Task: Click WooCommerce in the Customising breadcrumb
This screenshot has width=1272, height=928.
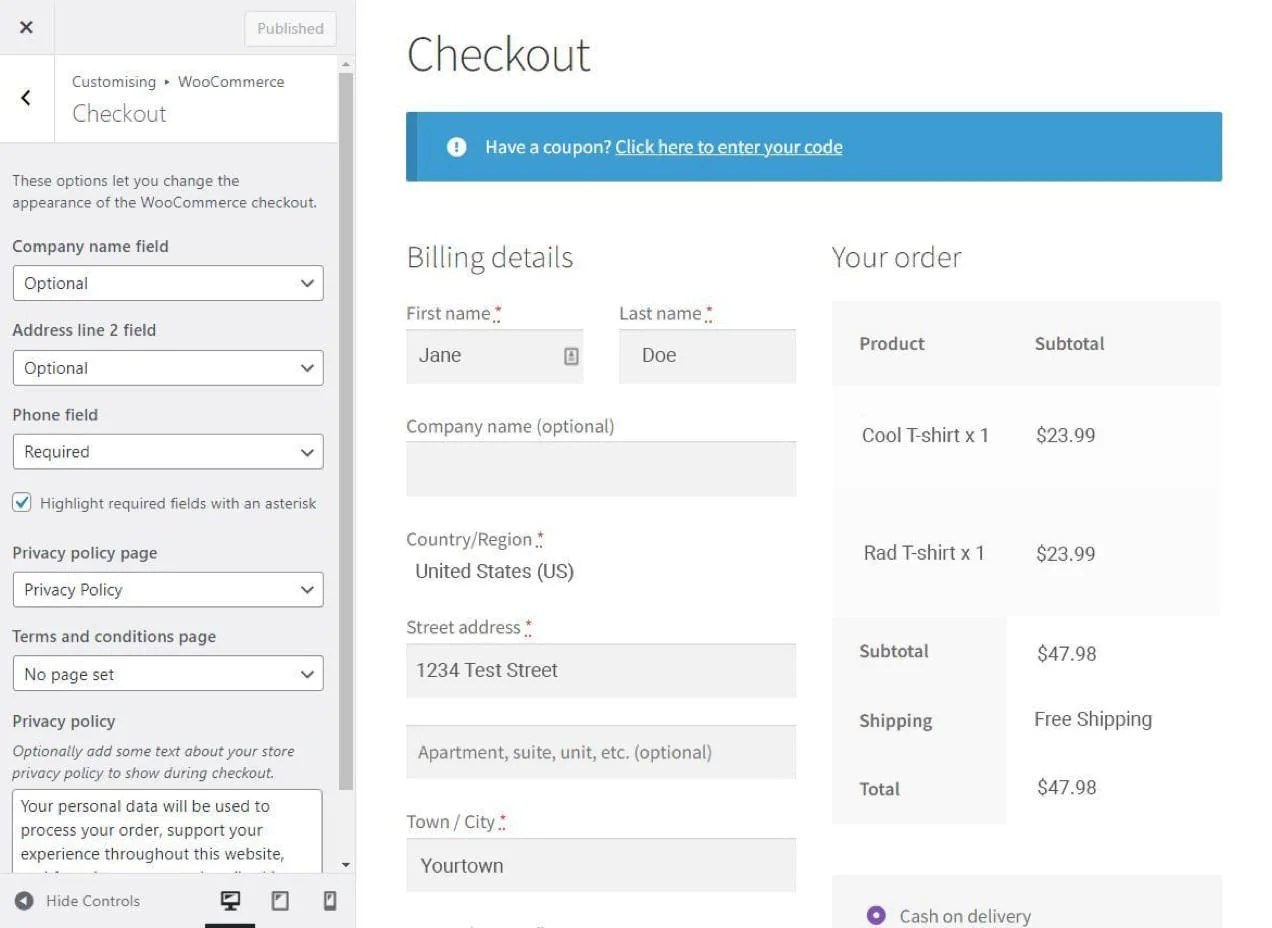Action: tap(231, 81)
